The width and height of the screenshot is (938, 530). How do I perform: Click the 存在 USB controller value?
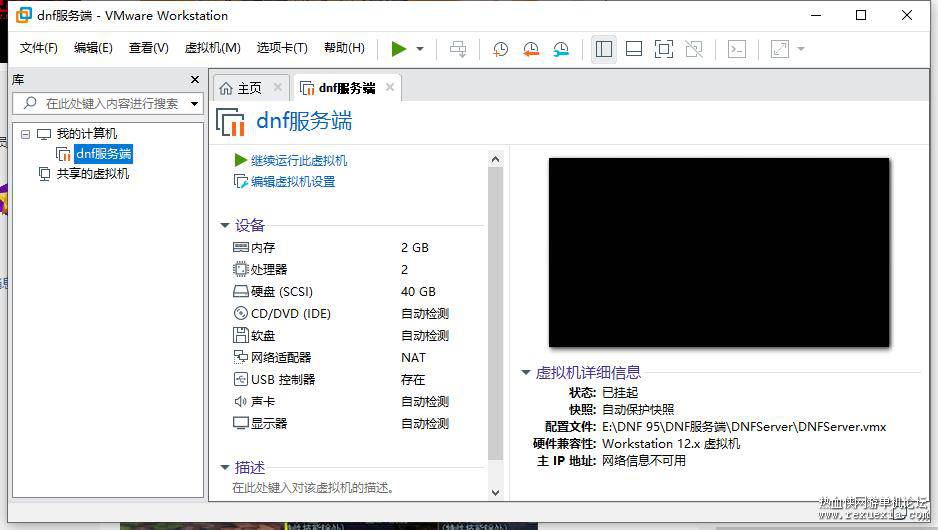[413, 380]
